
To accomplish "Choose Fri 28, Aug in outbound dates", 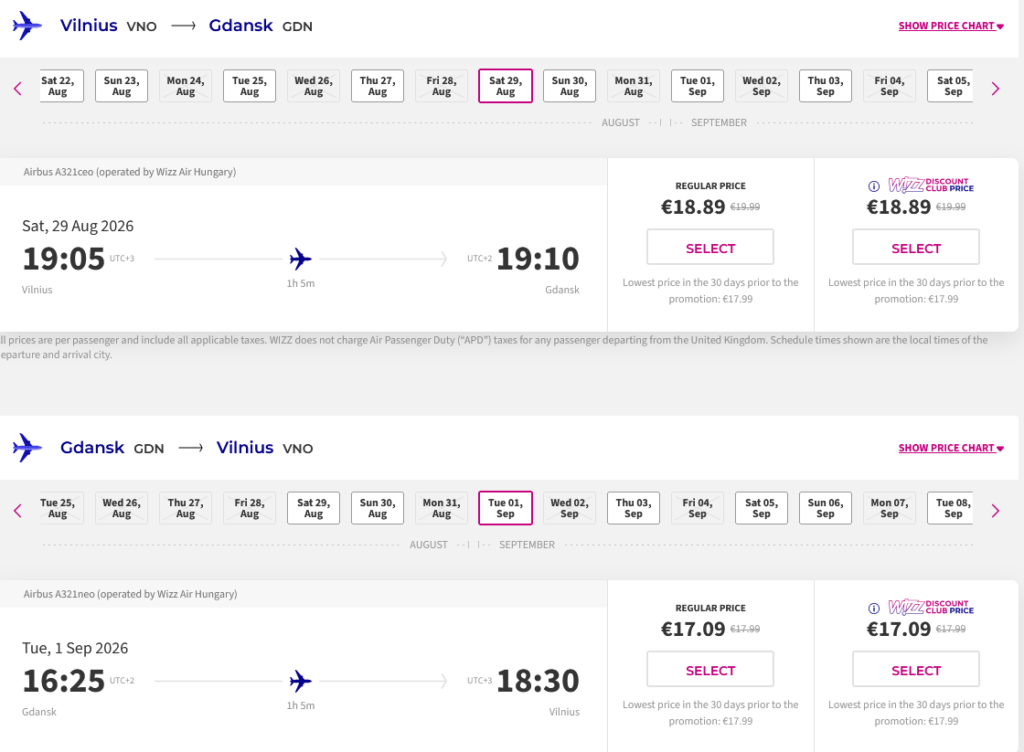I will coord(441,86).
